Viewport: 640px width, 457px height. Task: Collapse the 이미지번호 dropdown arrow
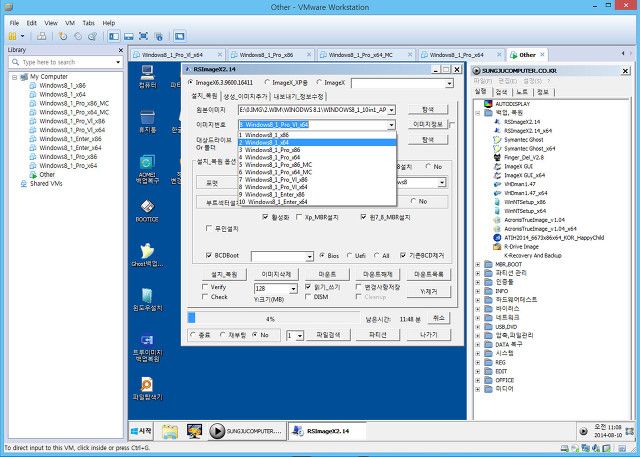[391, 125]
